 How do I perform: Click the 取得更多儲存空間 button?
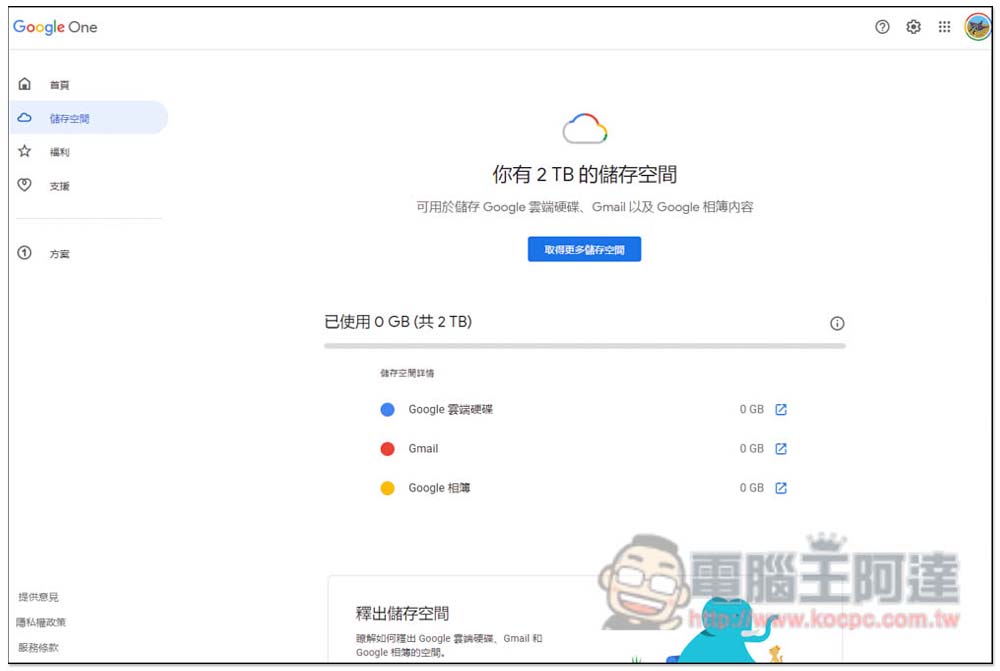[584, 249]
